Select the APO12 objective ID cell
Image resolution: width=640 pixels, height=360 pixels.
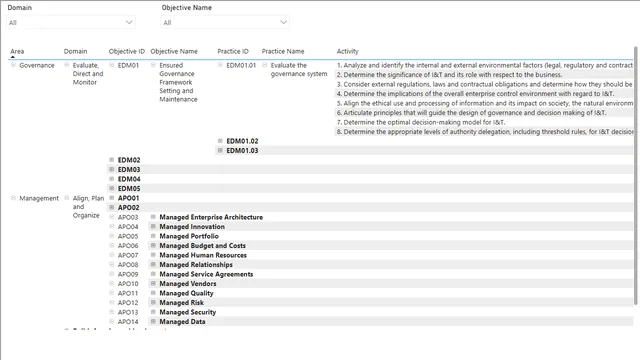[128, 302]
